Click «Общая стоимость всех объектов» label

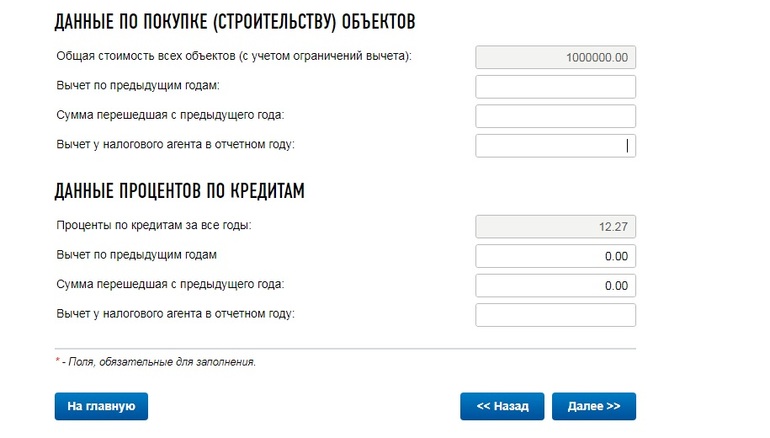(x=234, y=56)
